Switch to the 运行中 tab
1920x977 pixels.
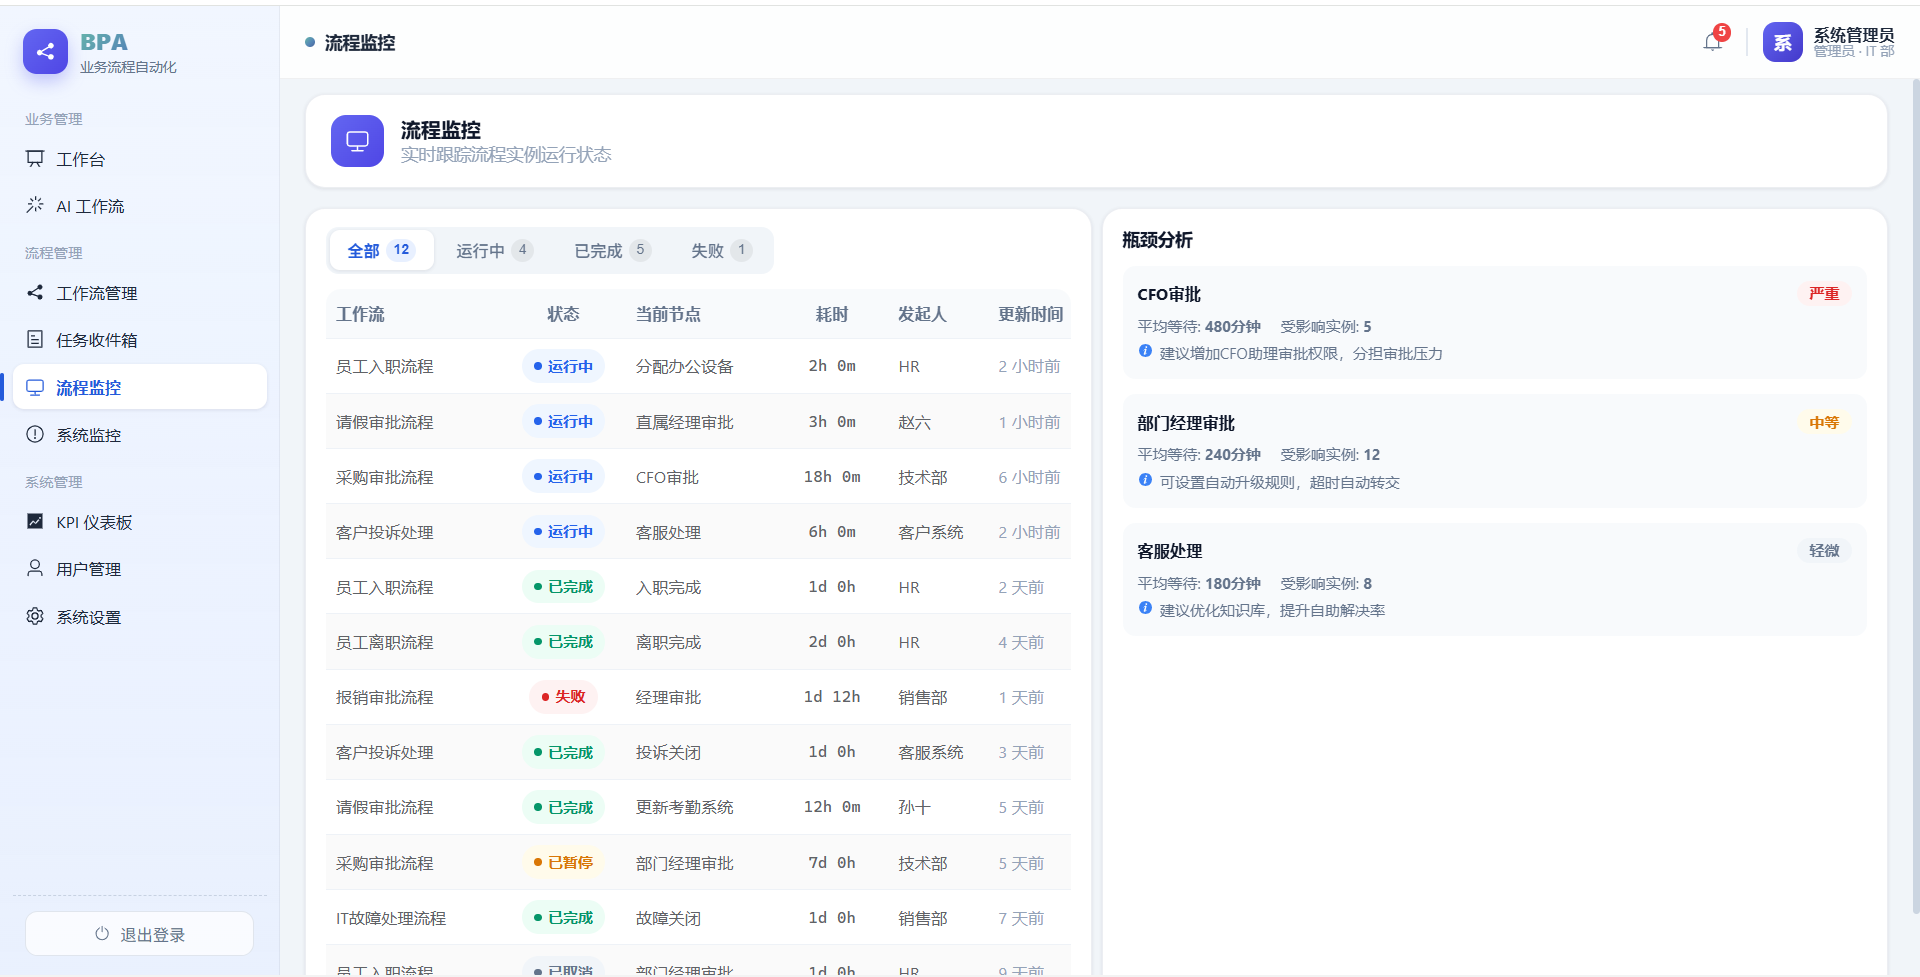pyautogui.click(x=494, y=250)
